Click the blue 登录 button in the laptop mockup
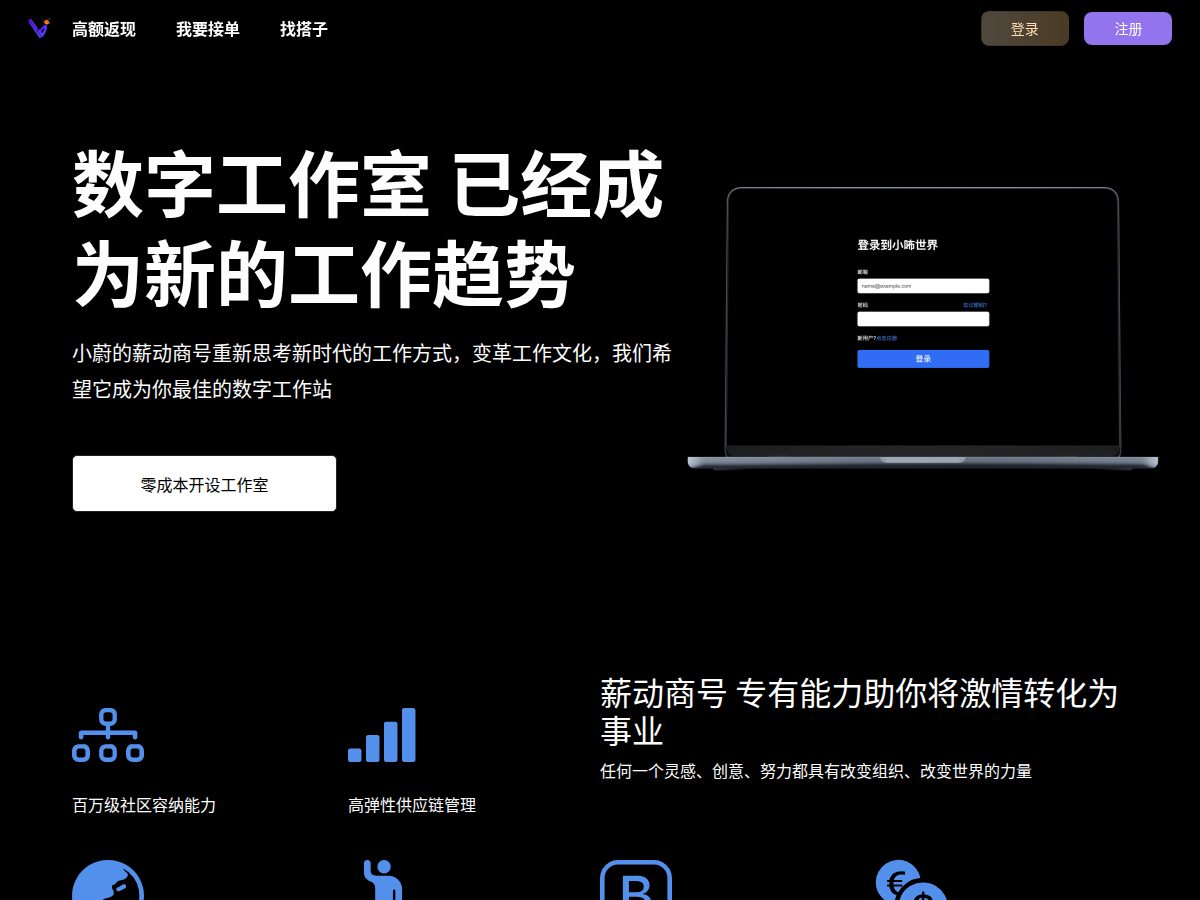Screen dimensions: 1200x900 click(x=923, y=359)
